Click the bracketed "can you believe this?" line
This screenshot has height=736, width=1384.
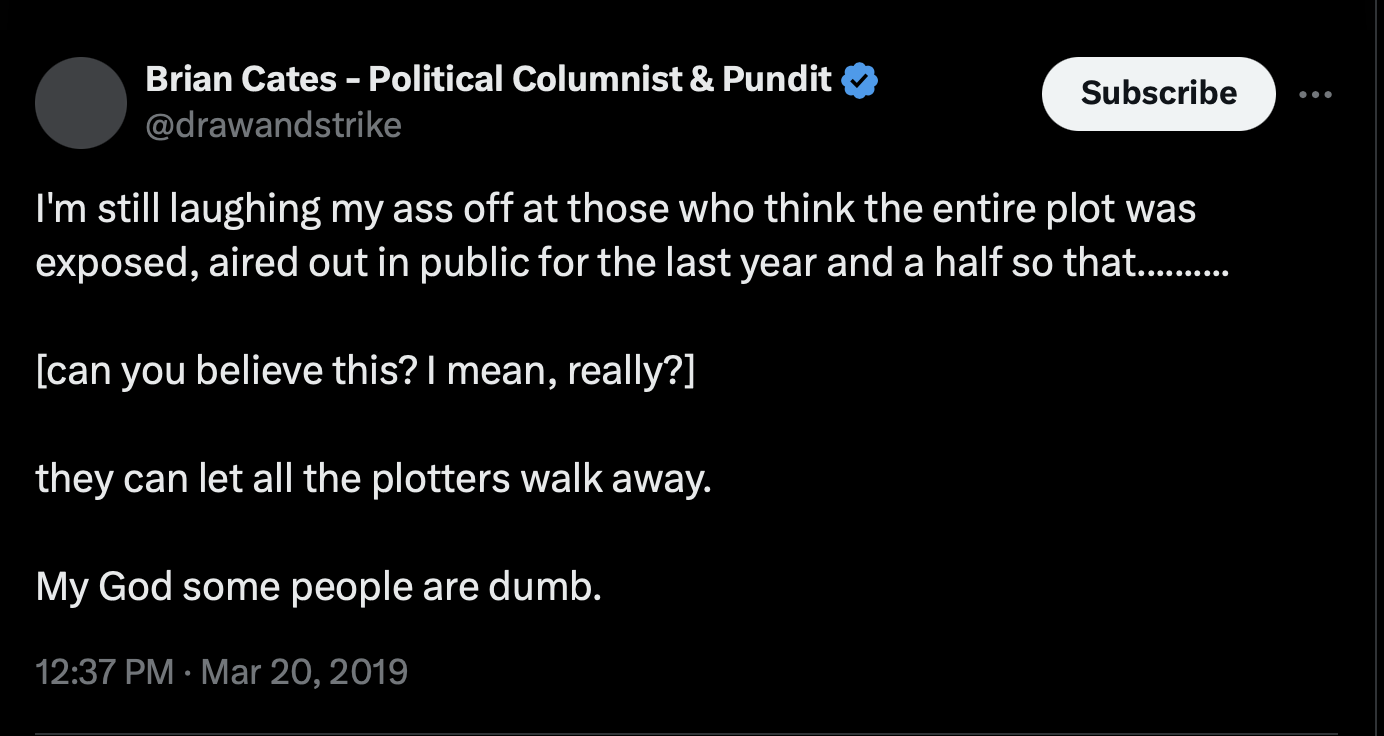[364, 372]
